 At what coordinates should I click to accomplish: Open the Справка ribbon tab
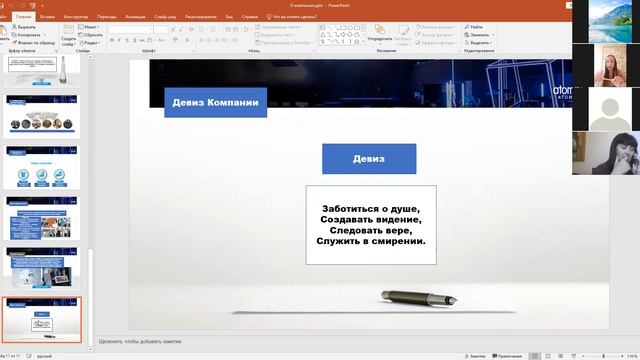point(249,17)
